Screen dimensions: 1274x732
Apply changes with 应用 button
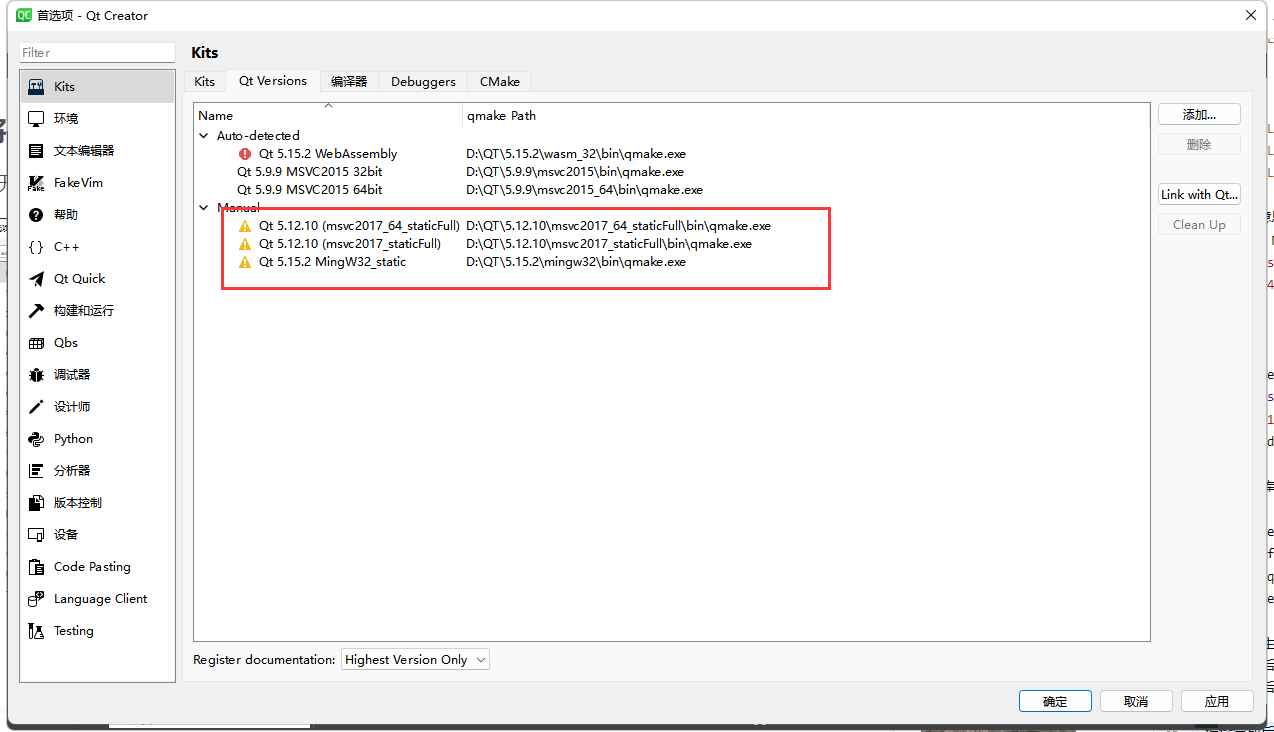pos(1217,701)
